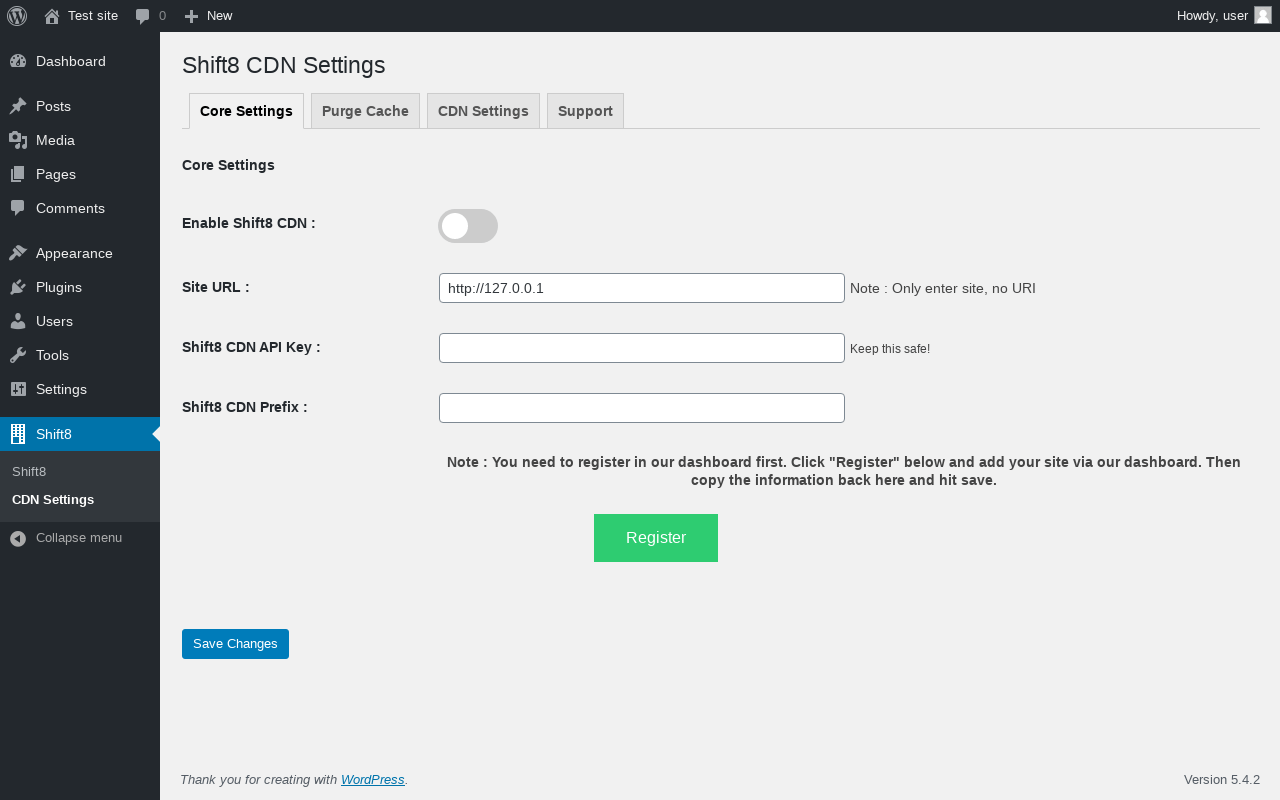Click the user avatar in admin bar
The width and height of the screenshot is (1280, 800).
tap(1263, 15)
